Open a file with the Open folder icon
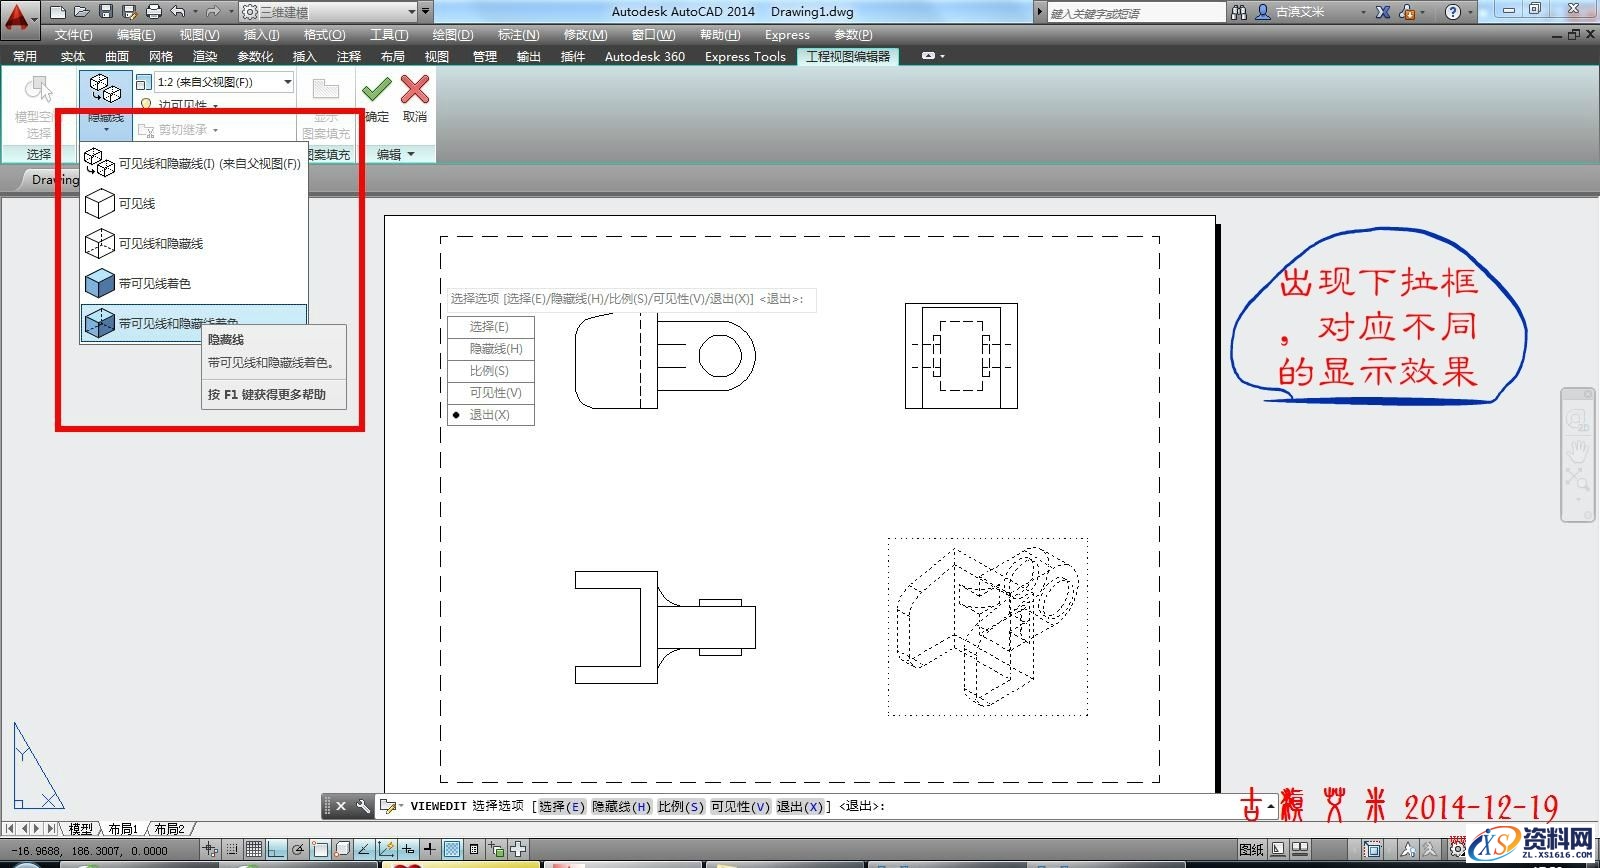Viewport: 1600px width, 868px height. [x=81, y=12]
